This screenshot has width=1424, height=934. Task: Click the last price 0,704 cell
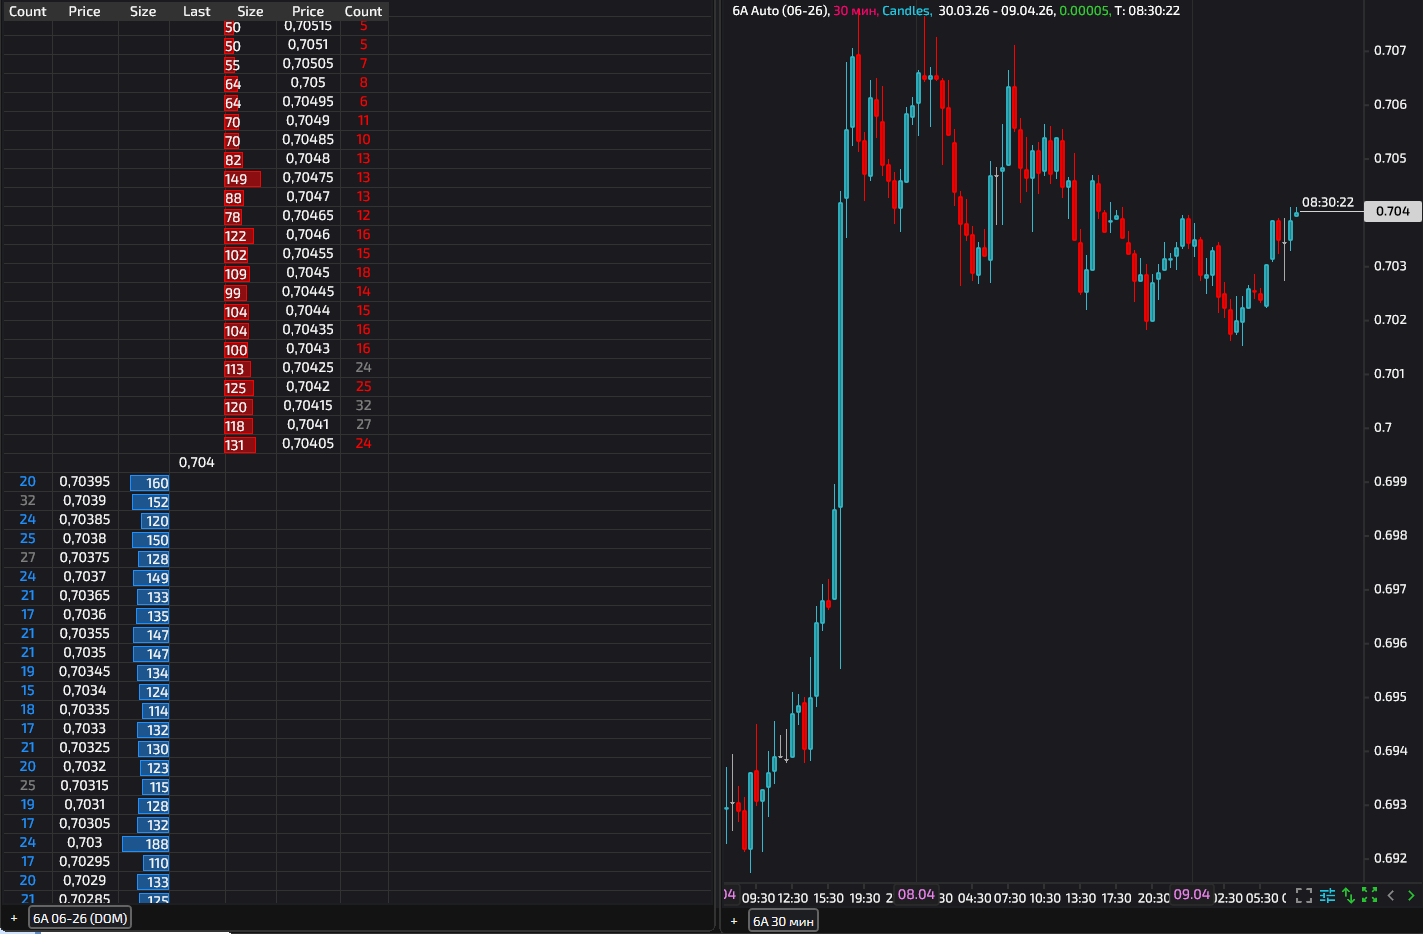[197, 462]
